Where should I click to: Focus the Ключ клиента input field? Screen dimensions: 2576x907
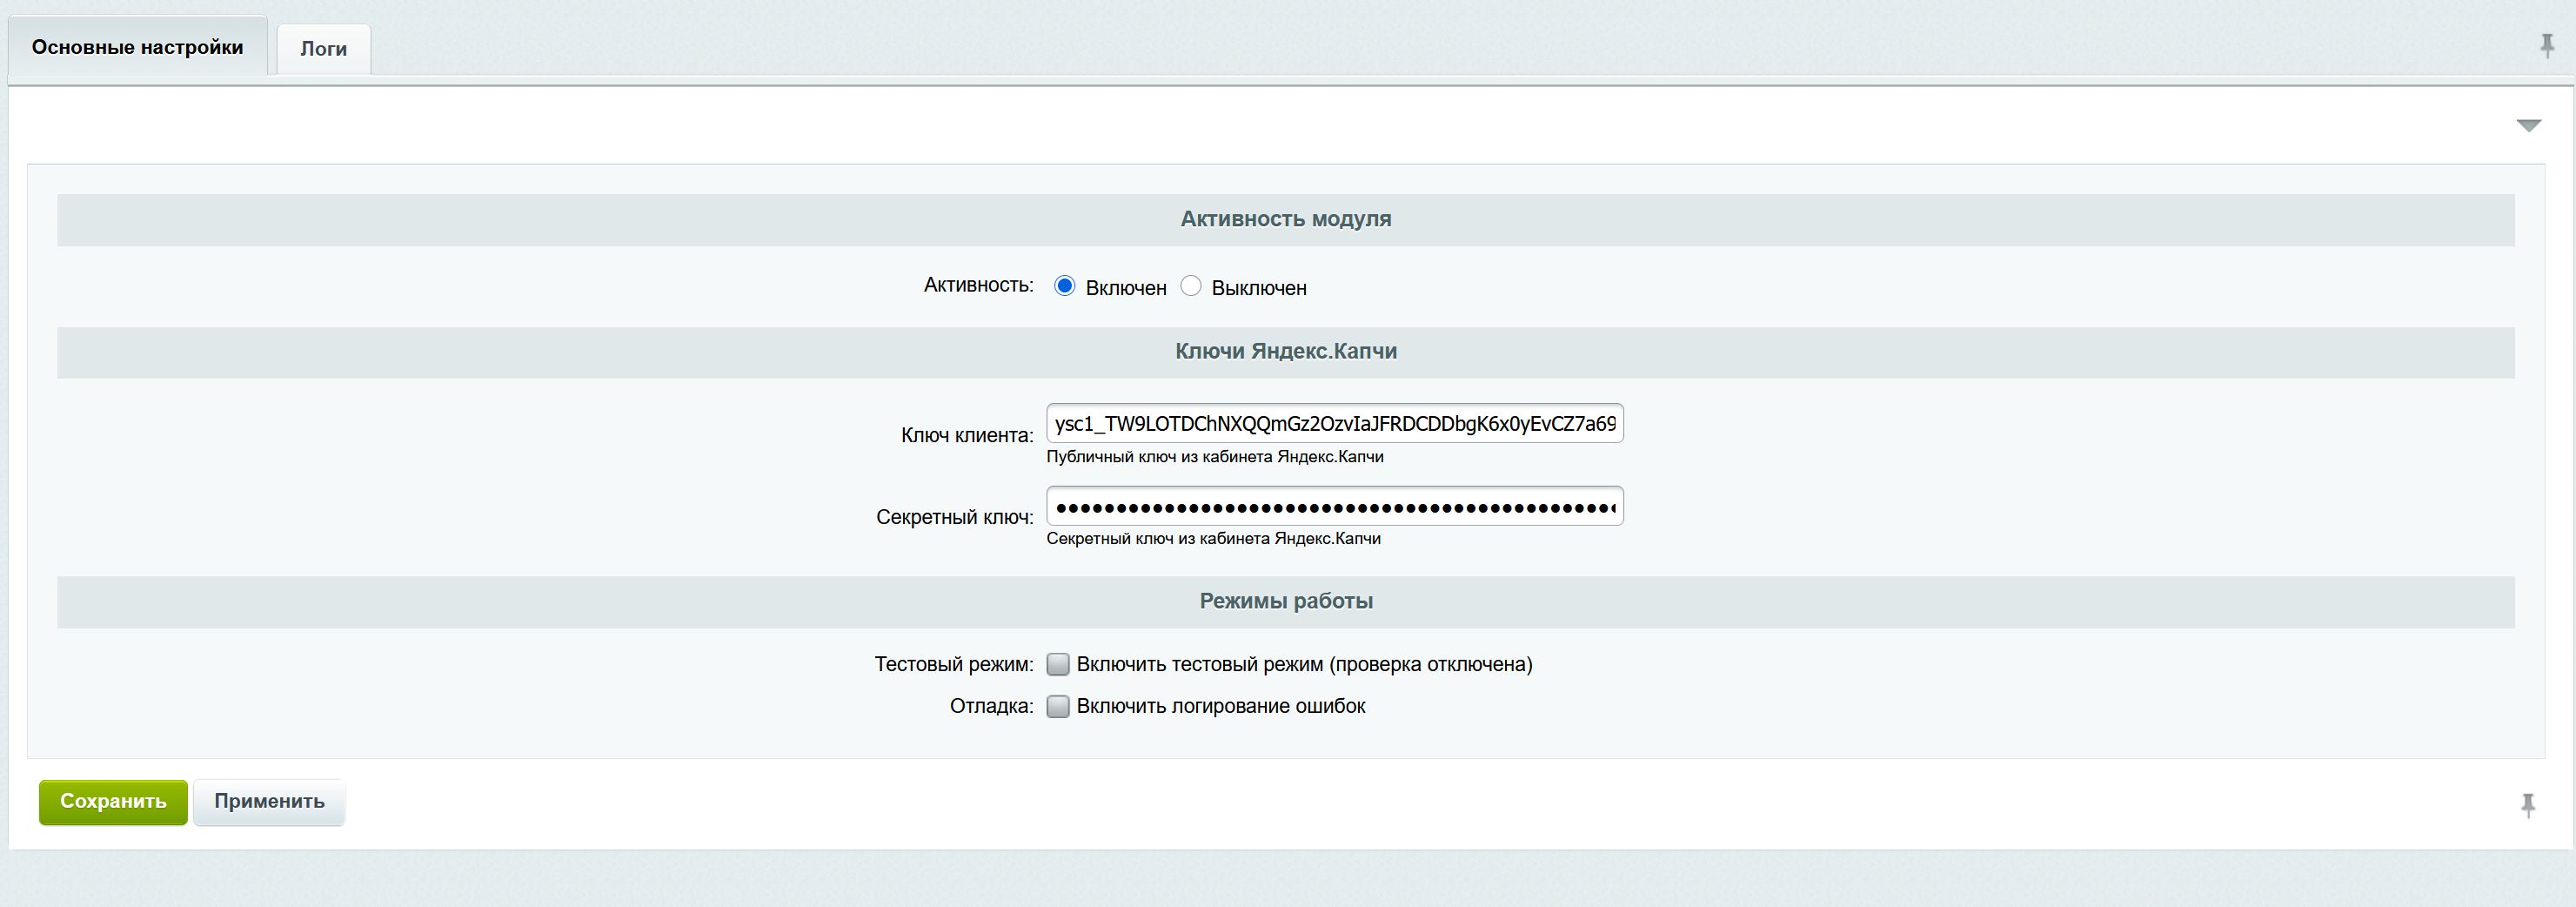pos(1334,424)
